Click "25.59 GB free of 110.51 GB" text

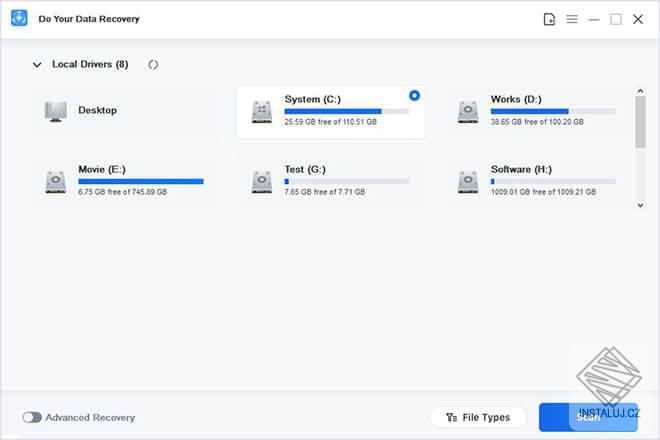(x=330, y=122)
